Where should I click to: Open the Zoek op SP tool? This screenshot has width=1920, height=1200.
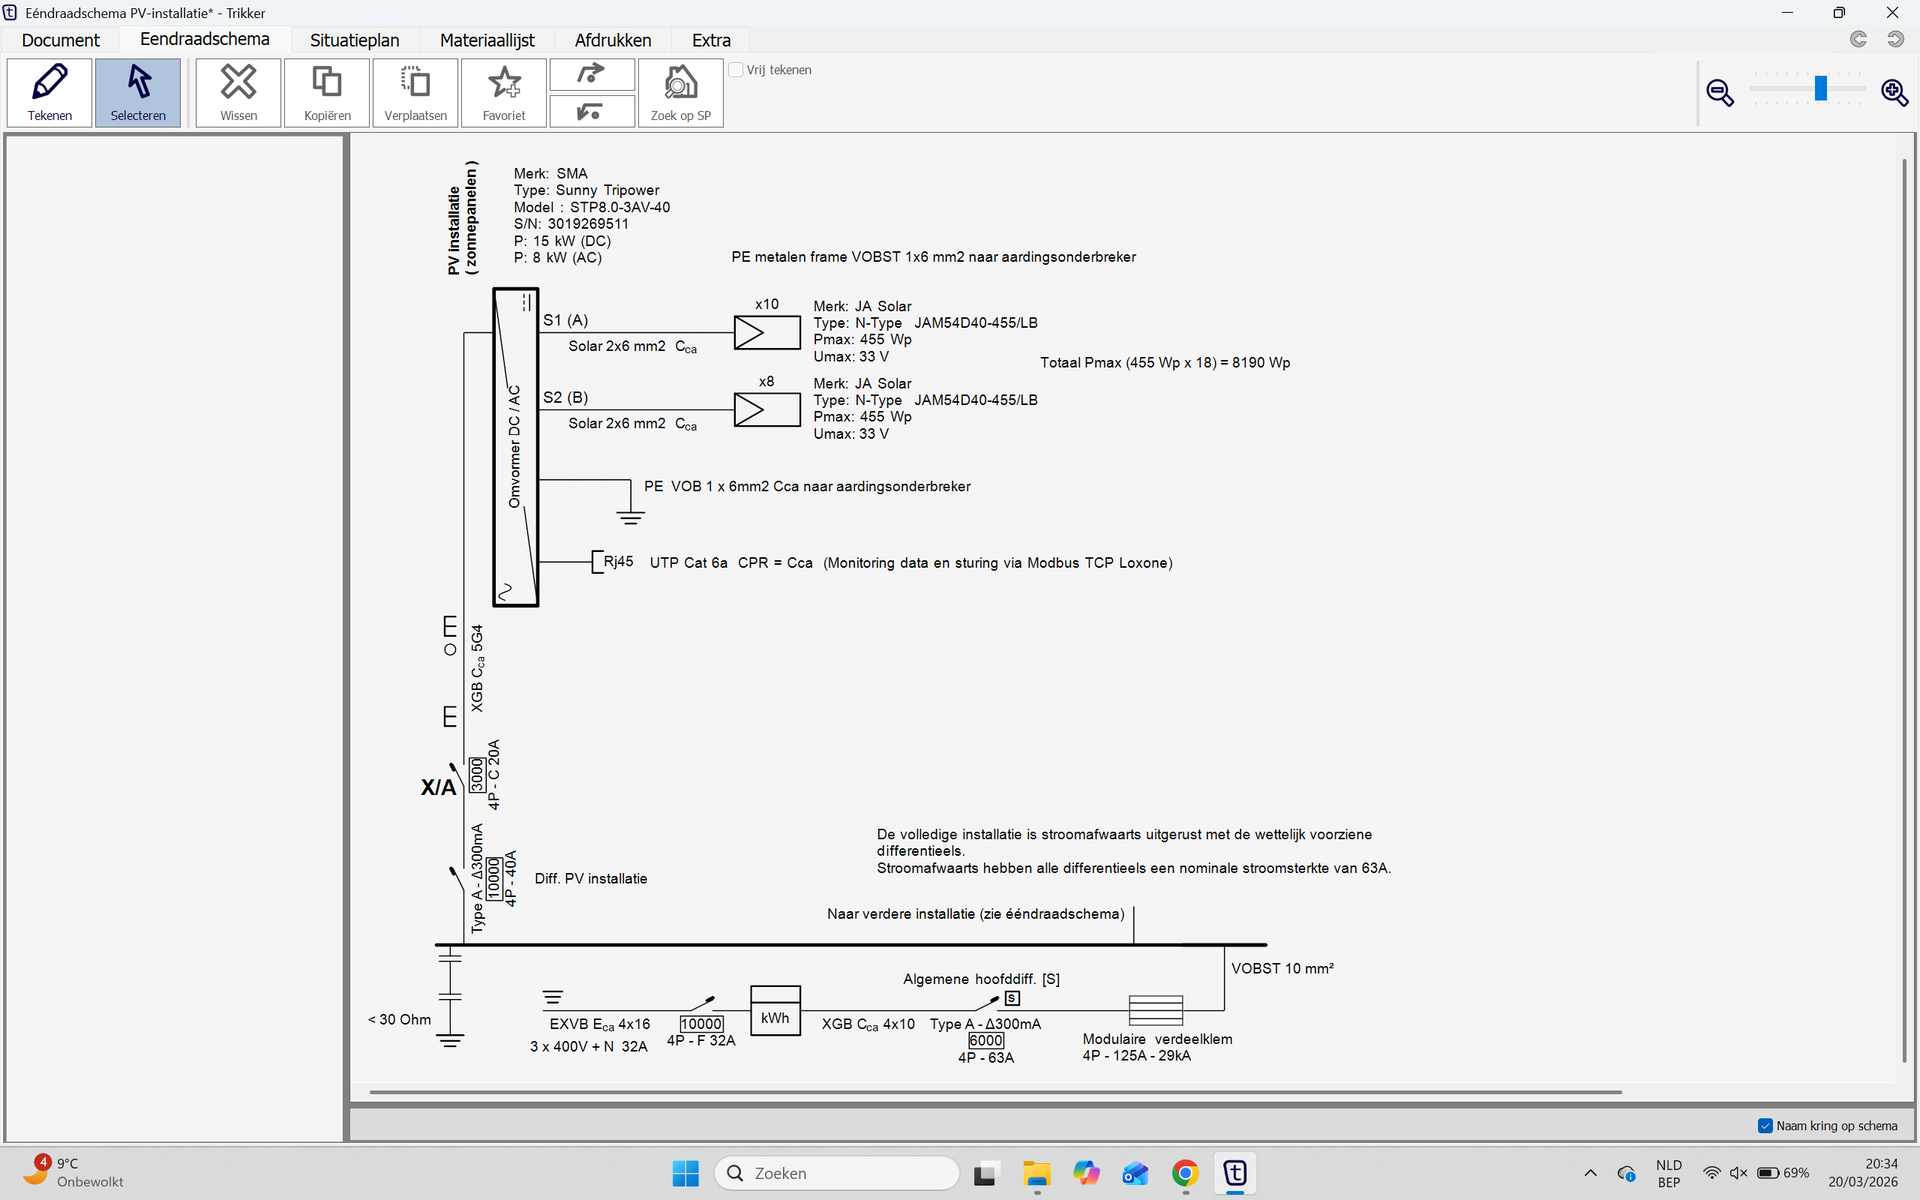[x=680, y=92]
